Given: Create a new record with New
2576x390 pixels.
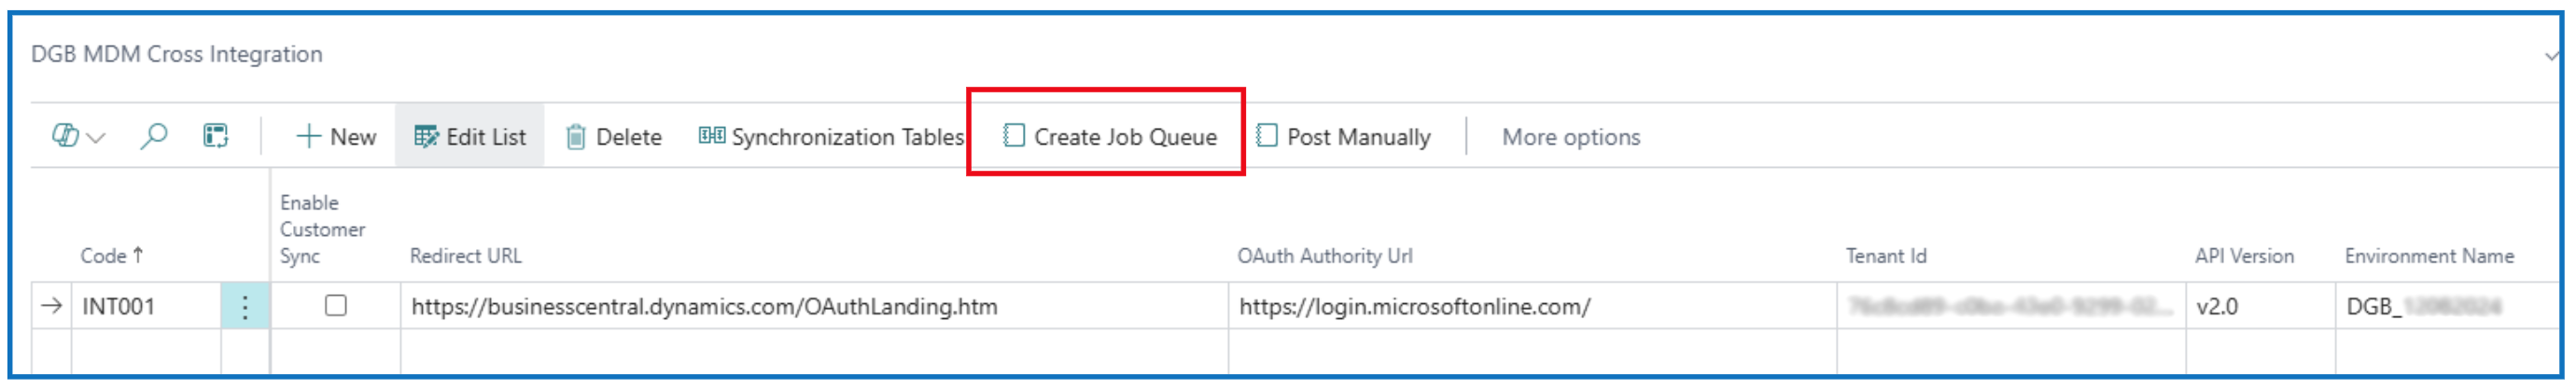Looking at the screenshot, I should (x=336, y=137).
